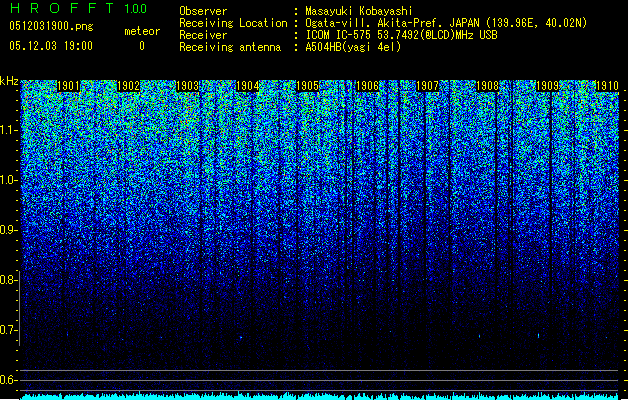The width and height of the screenshot is (629, 400).
Task: Click the kHz axis unit label
Action: (9, 81)
